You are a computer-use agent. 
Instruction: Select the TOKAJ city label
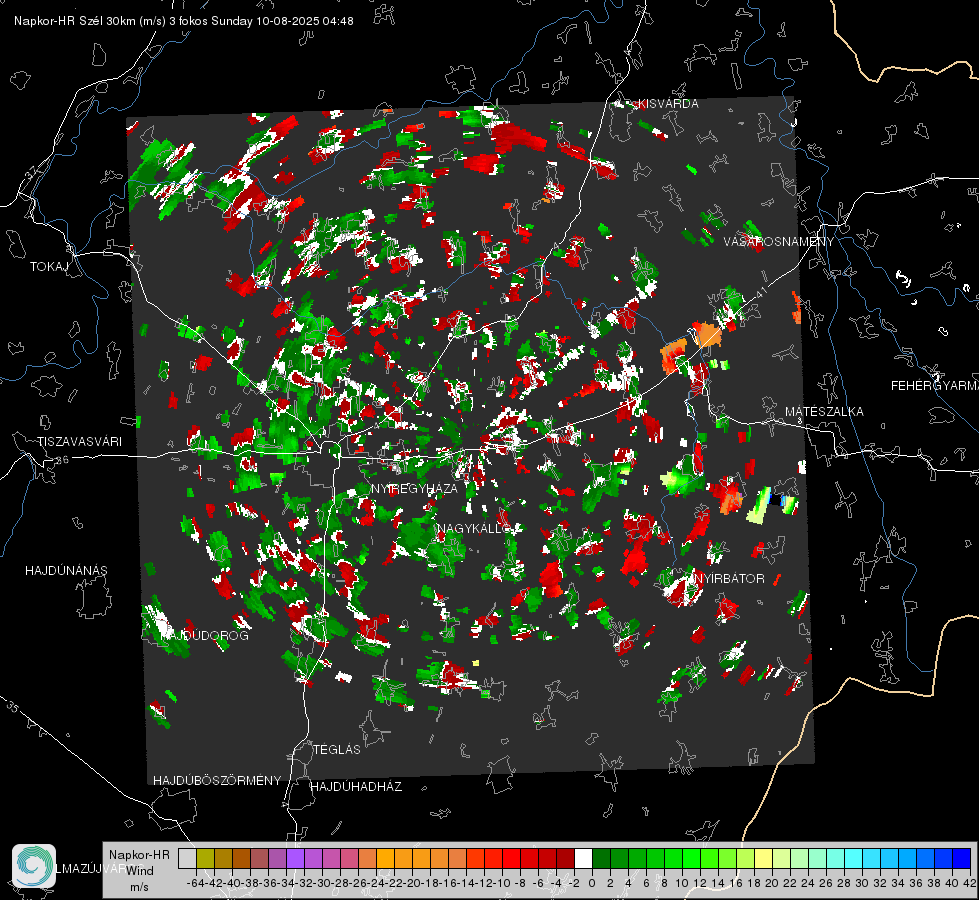coord(49,267)
